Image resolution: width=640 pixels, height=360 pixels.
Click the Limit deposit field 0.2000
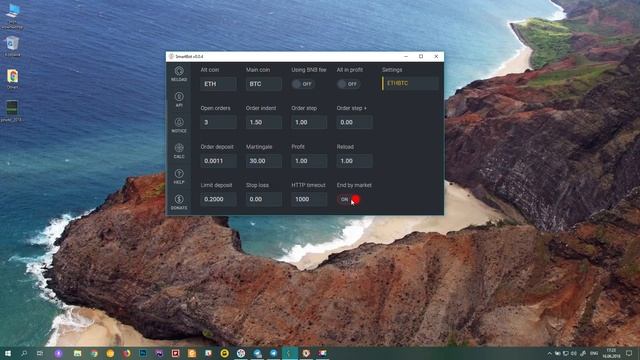click(218, 199)
